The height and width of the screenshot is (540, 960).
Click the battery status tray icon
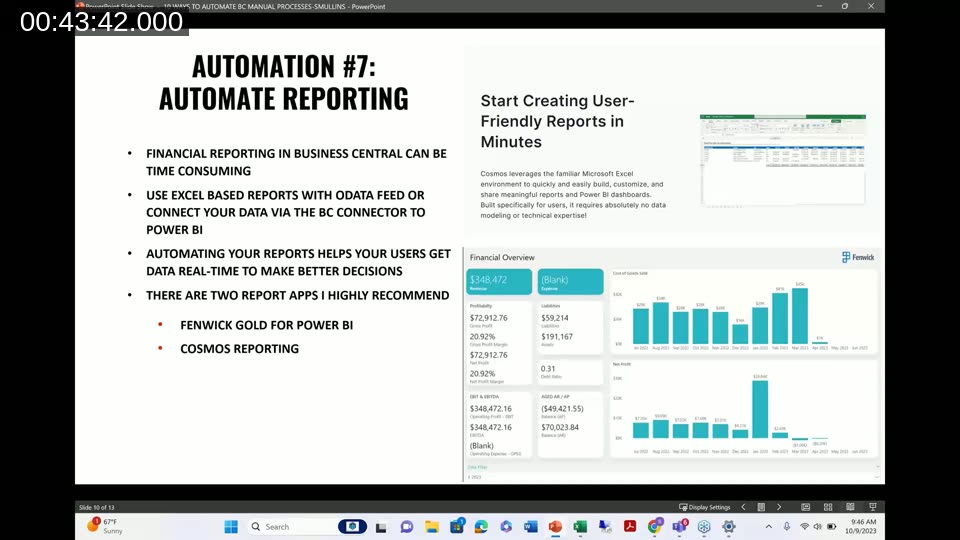[x=831, y=527]
